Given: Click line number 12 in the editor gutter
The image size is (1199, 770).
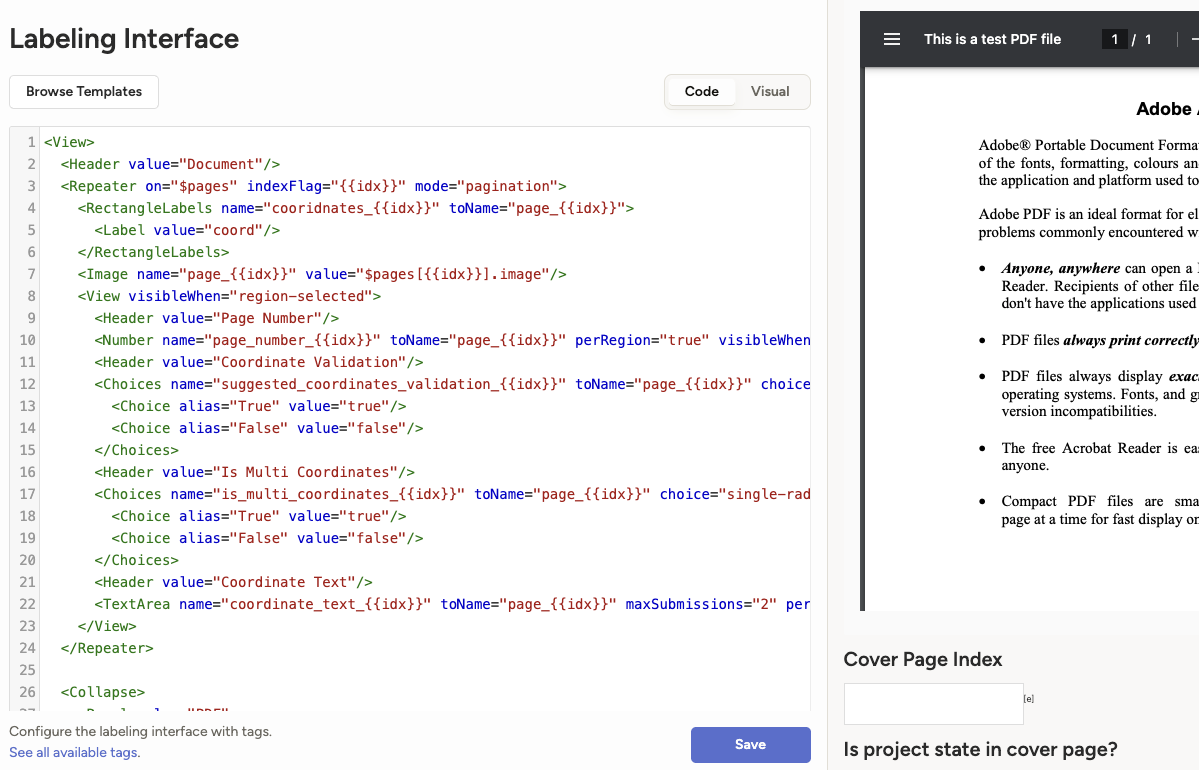Looking at the screenshot, I should 27,384.
